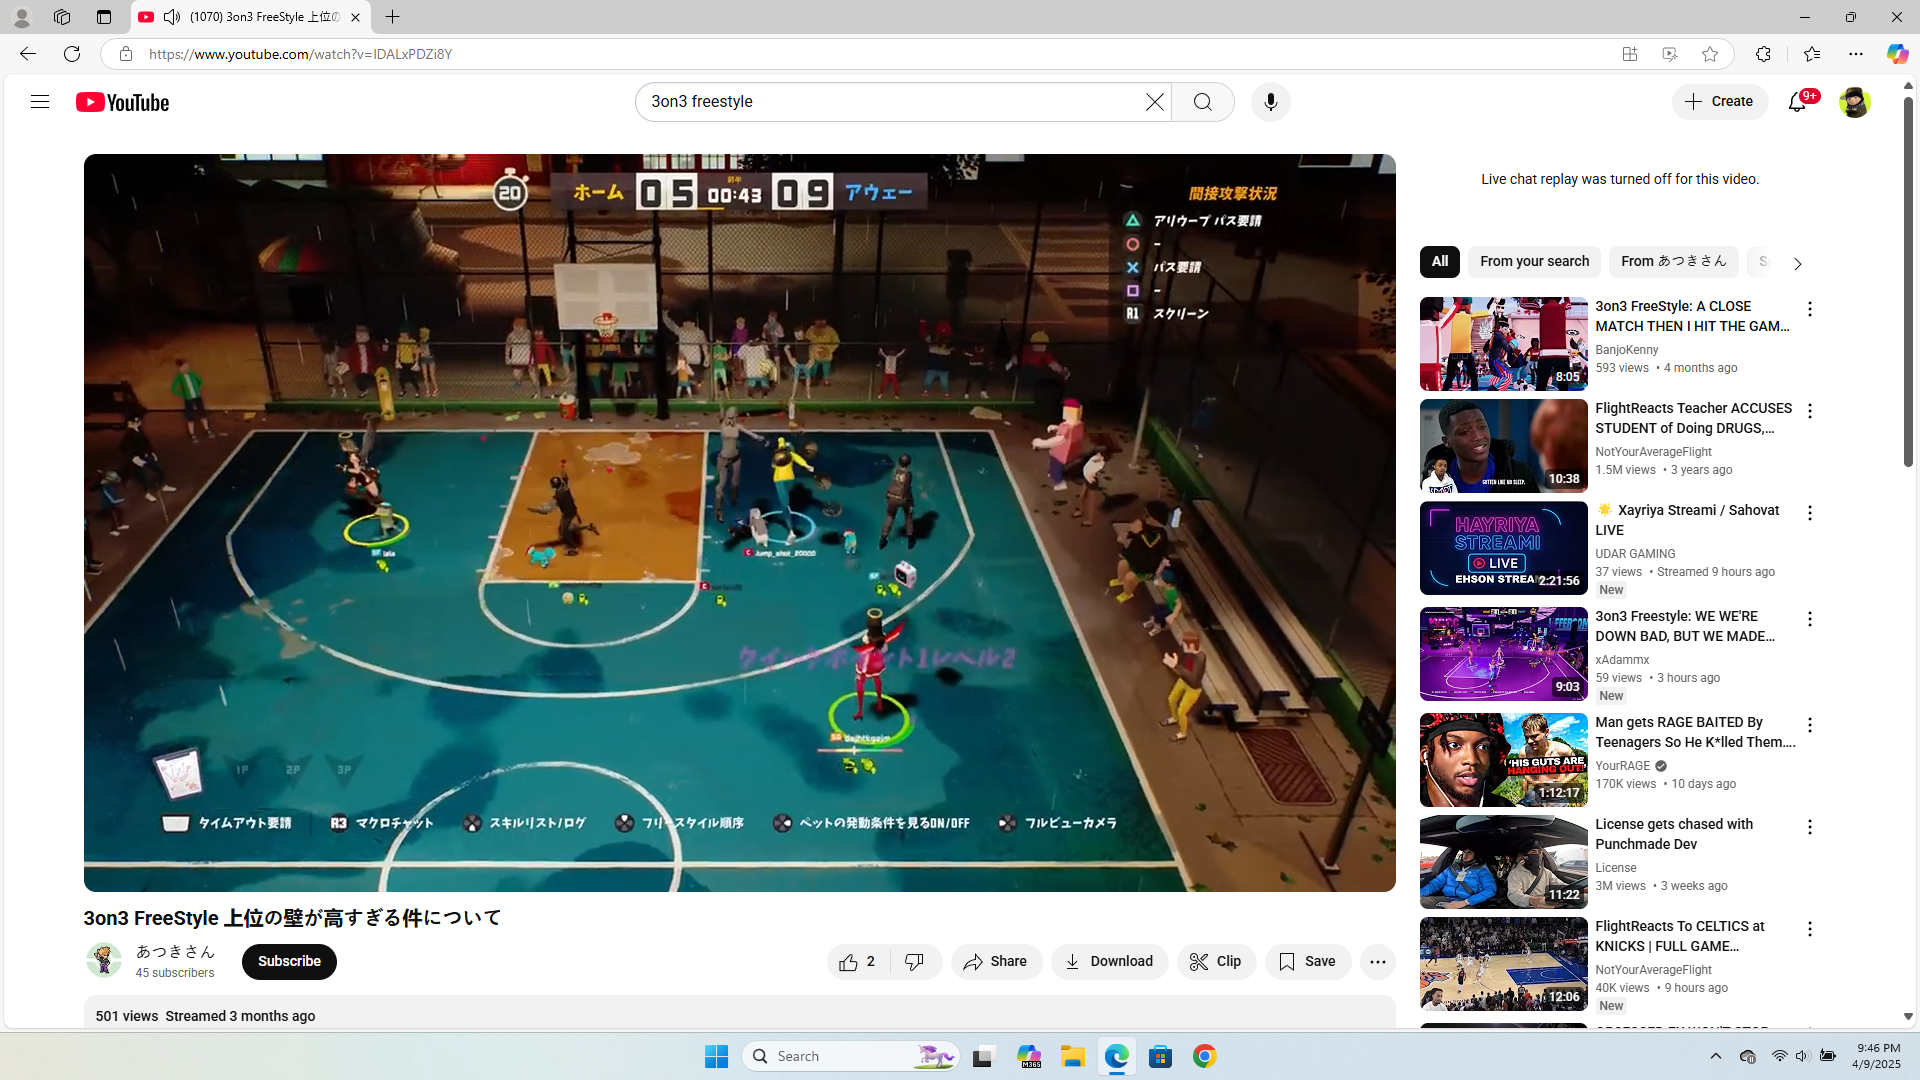Open options for FlightReacts Celtics video

[1810, 930]
